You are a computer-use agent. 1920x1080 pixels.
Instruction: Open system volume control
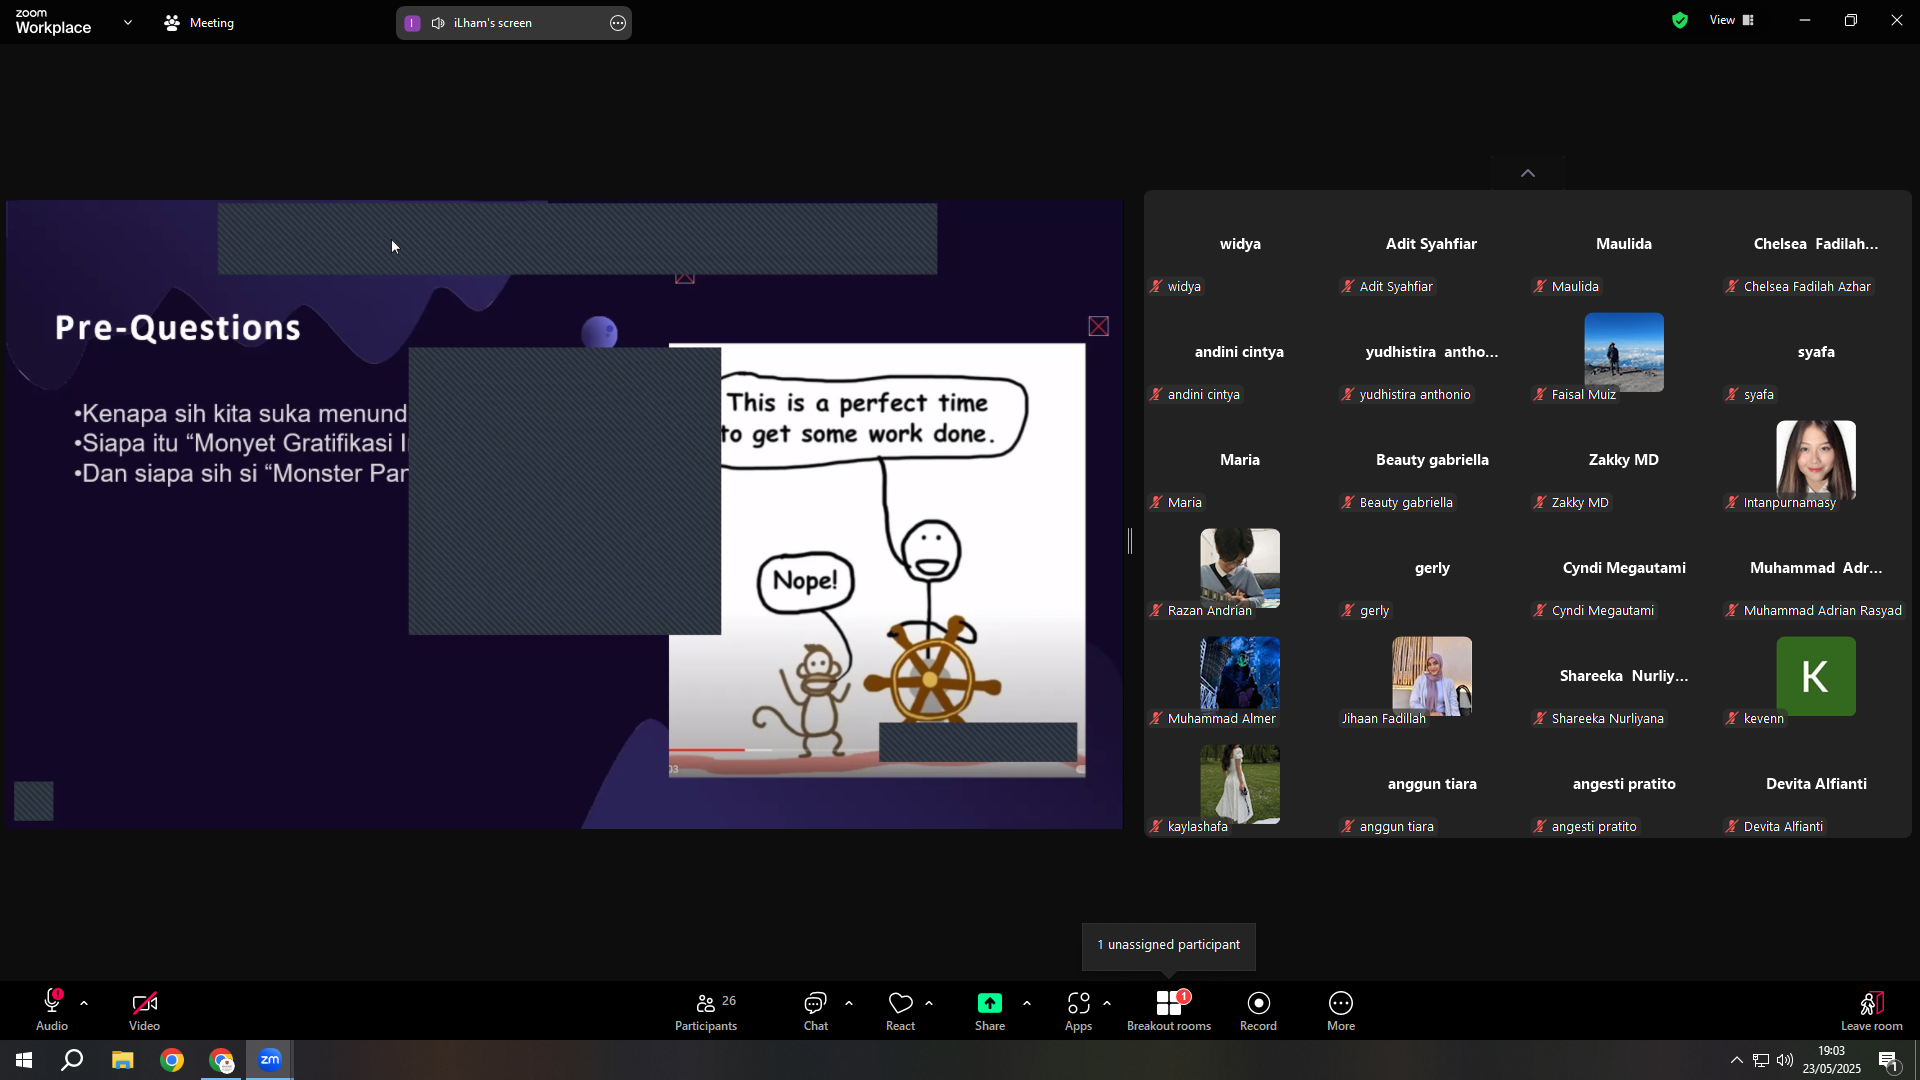[x=1785, y=1060]
